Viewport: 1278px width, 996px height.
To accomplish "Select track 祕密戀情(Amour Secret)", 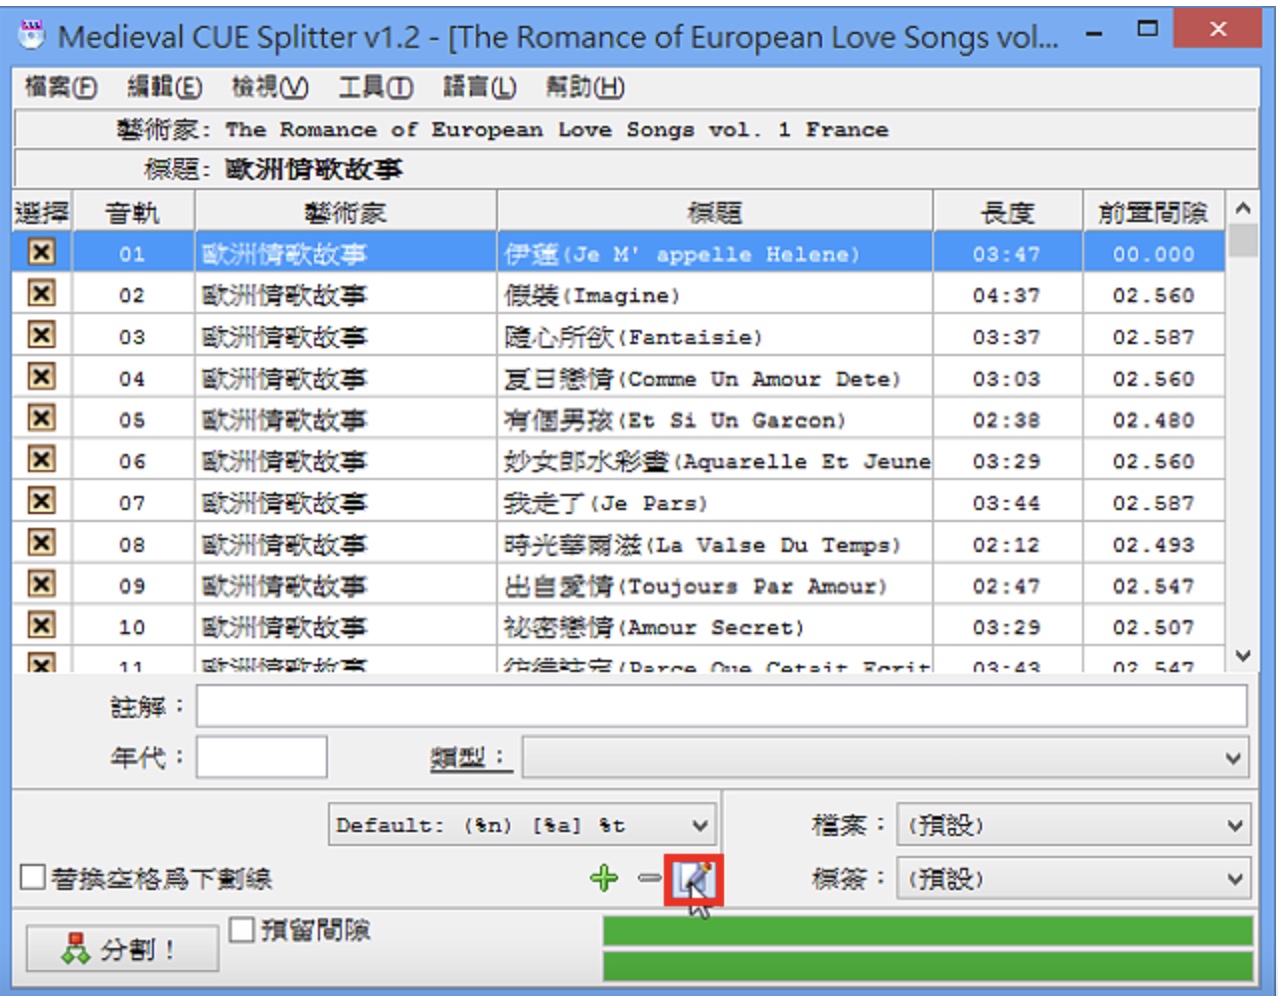I will 654,628.
